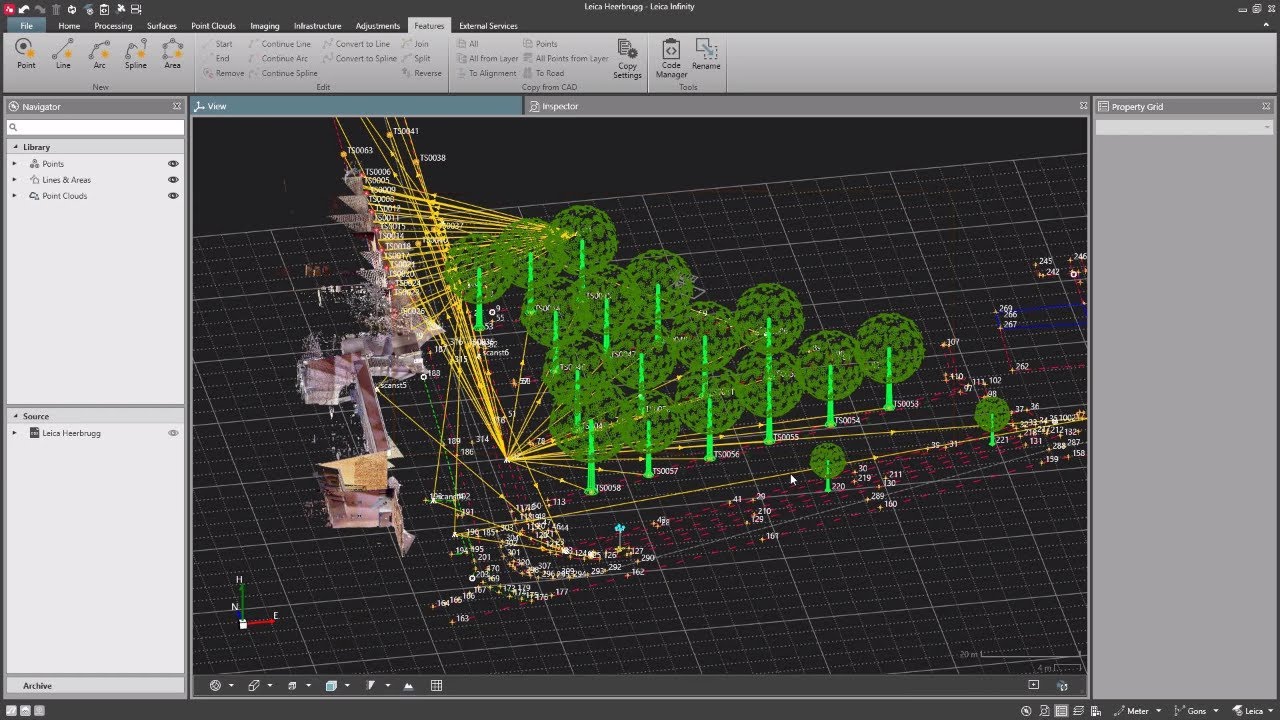Hide the Points library visibility eye

[173, 164]
